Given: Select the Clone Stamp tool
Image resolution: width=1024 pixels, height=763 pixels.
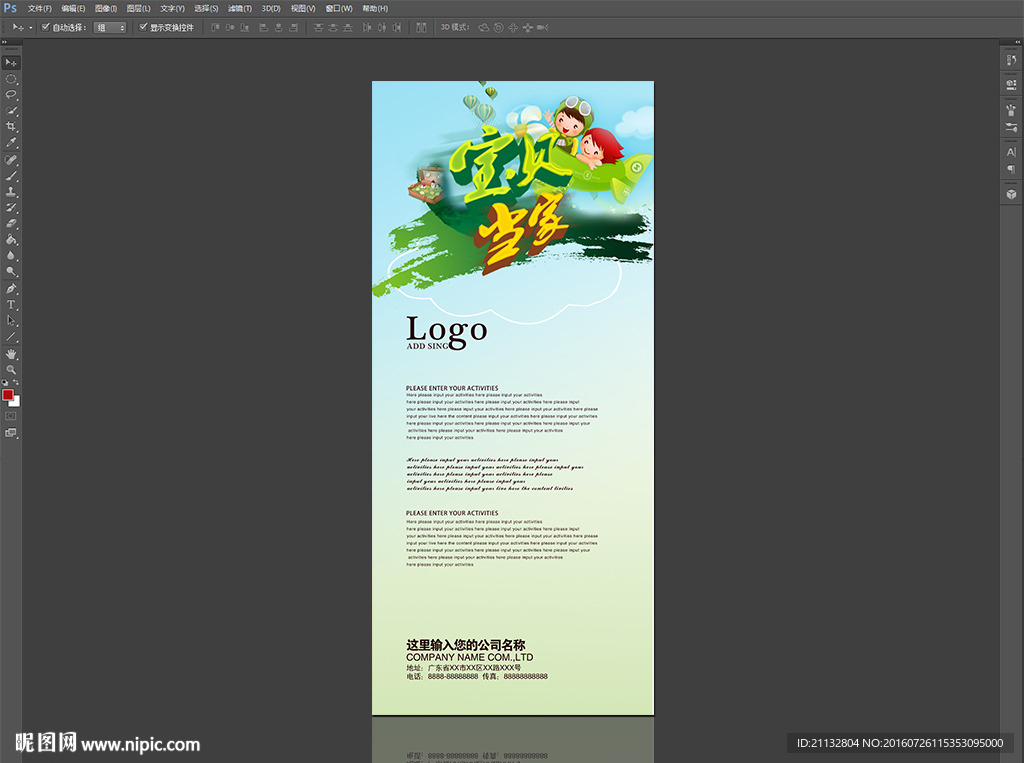Looking at the screenshot, I should [12, 191].
